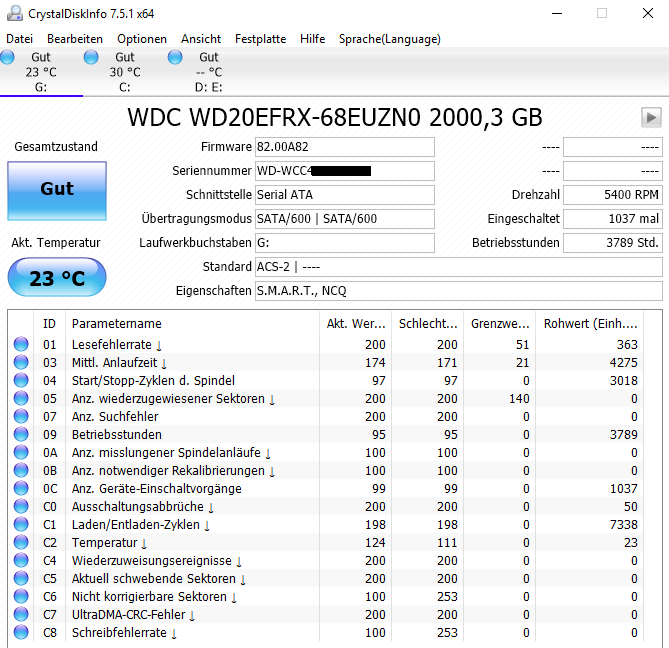The width and height of the screenshot is (669, 648).
Task: Click the ID column header
Action: pyautogui.click(x=49, y=324)
